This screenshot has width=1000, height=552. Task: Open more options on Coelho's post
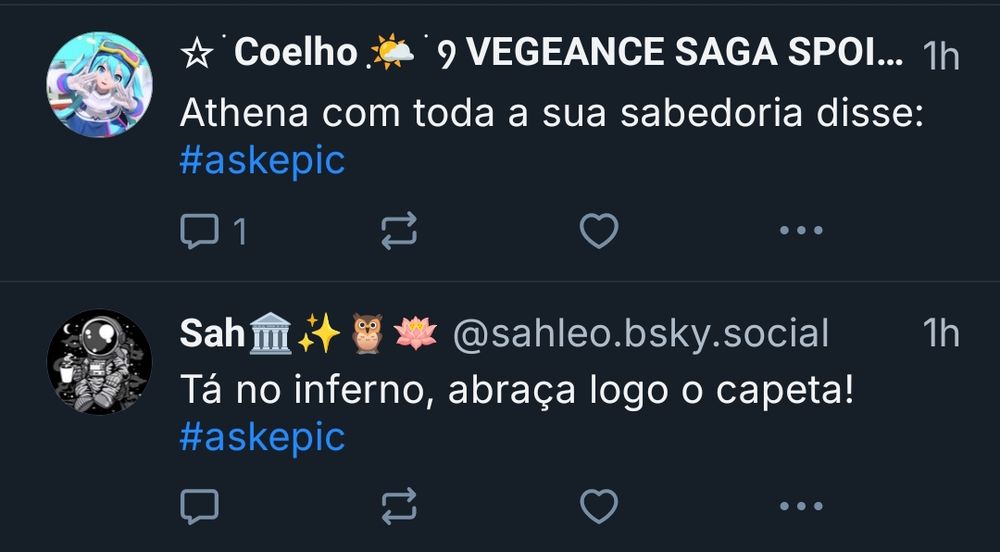(801, 230)
